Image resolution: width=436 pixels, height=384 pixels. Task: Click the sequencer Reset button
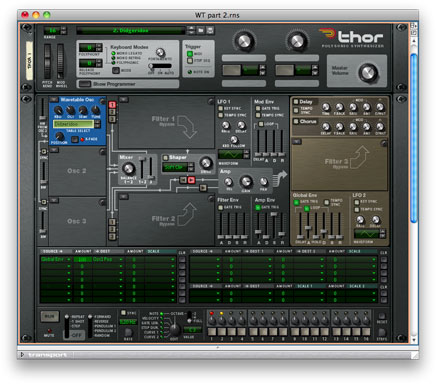pyautogui.click(x=382, y=316)
